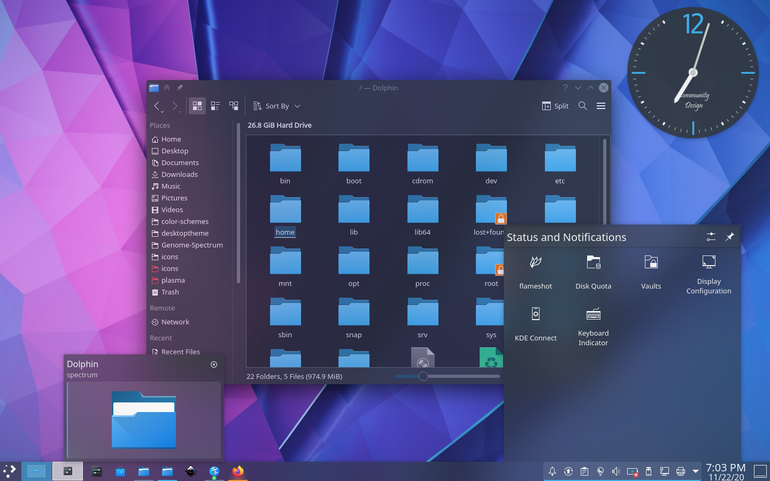Click Dolphin window thumbnail preview
The width and height of the screenshot is (770, 481).
coord(144,420)
